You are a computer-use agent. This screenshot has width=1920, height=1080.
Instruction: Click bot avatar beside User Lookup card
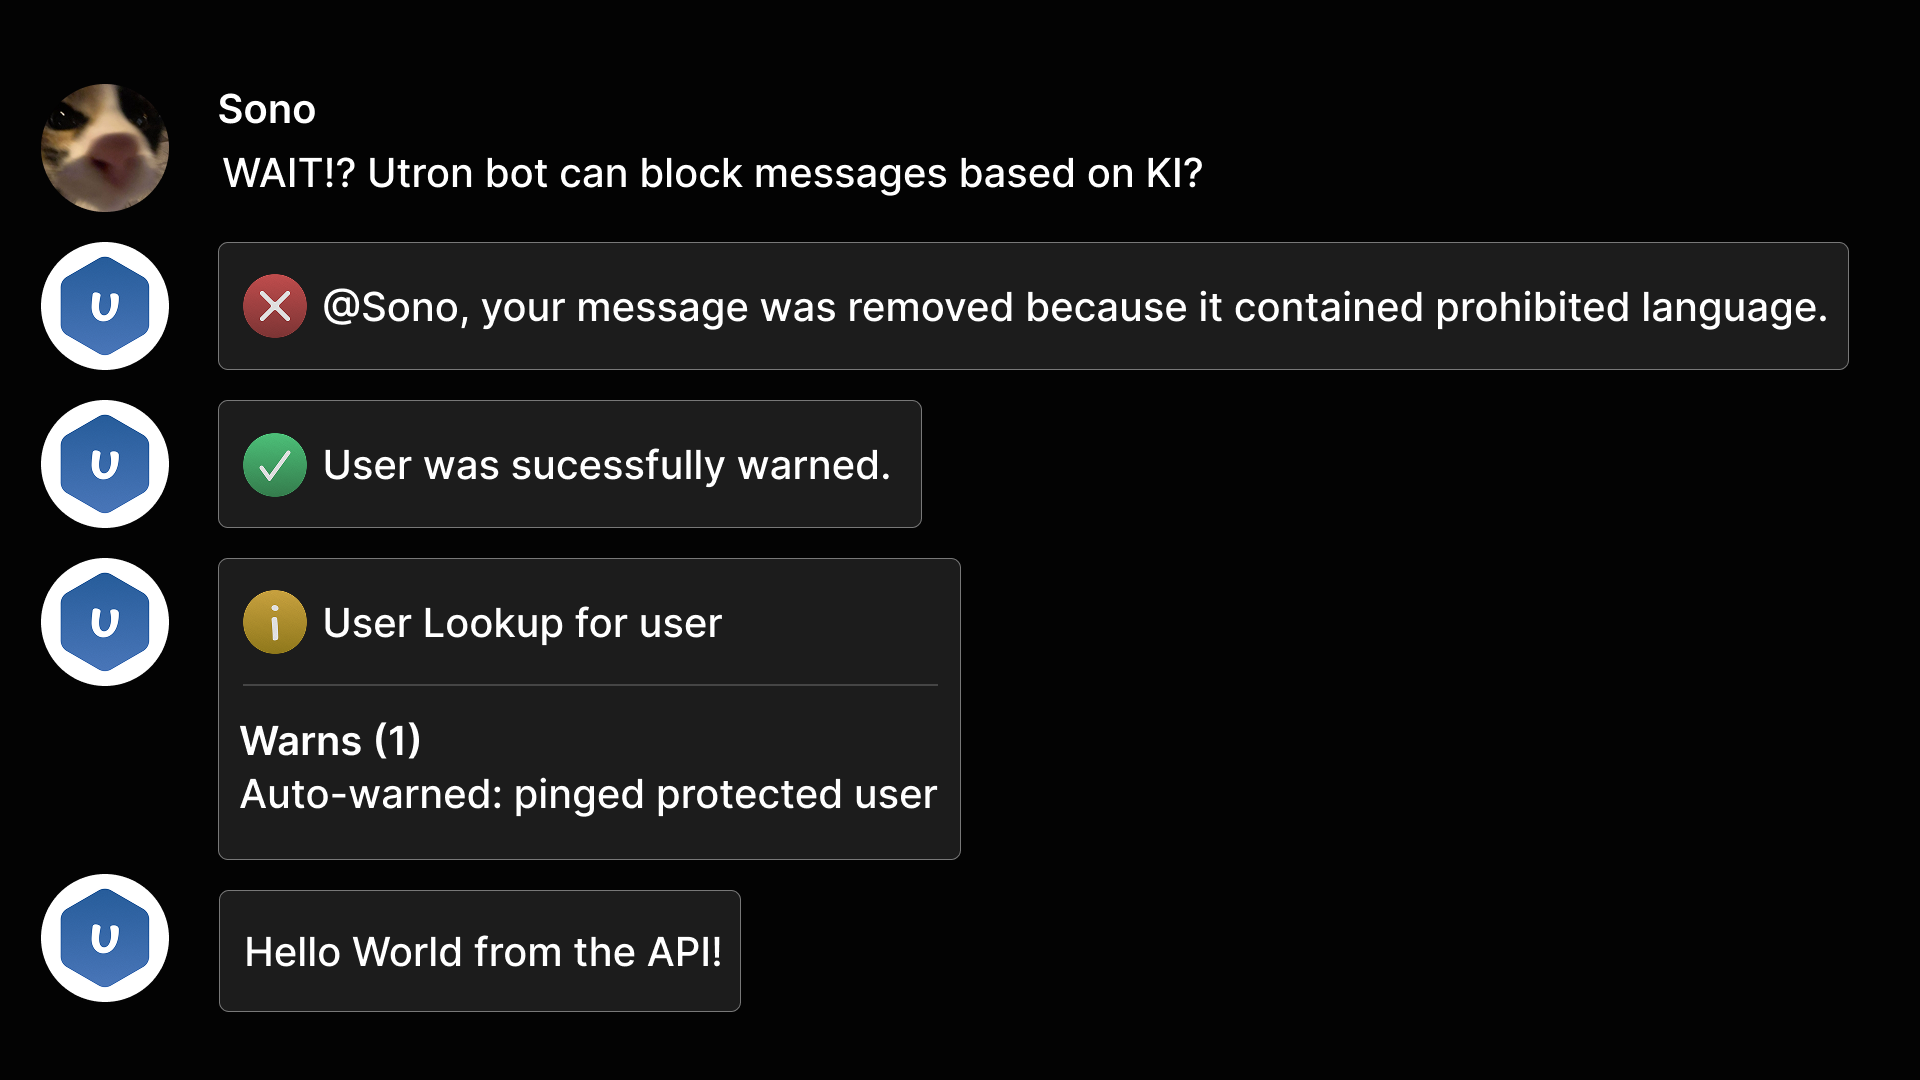[x=105, y=622]
